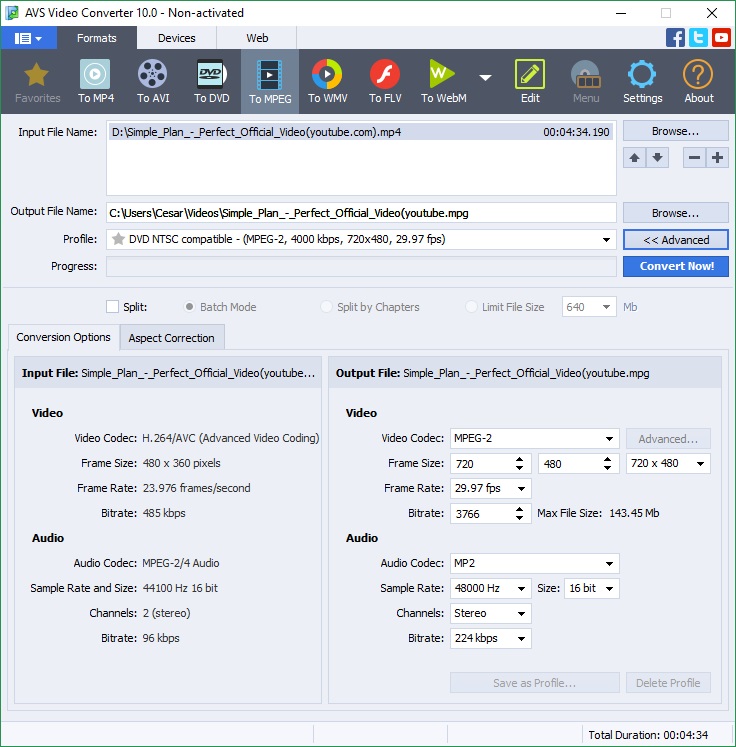Remove selected input file with minus
The image size is (736, 747).
[x=695, y=158]
